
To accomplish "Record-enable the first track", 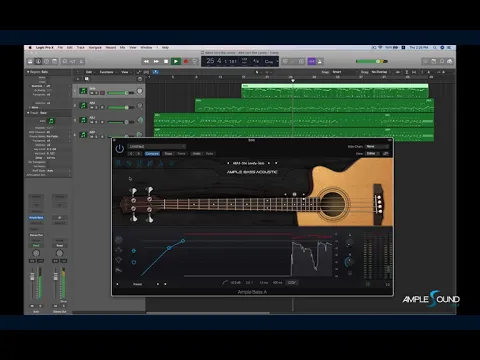I will [x=102, y=93].
